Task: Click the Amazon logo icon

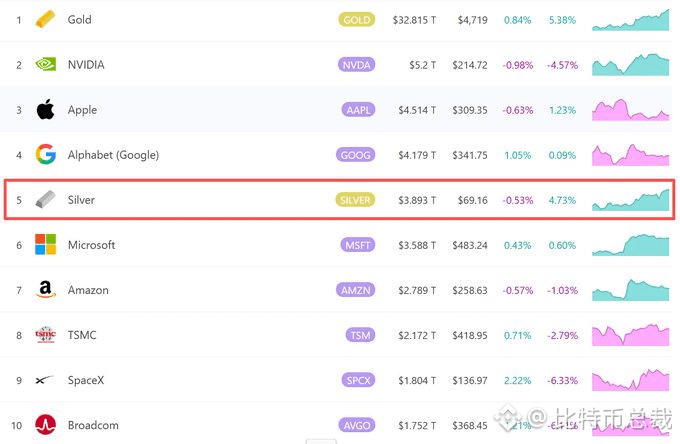Action: (46, 290)
